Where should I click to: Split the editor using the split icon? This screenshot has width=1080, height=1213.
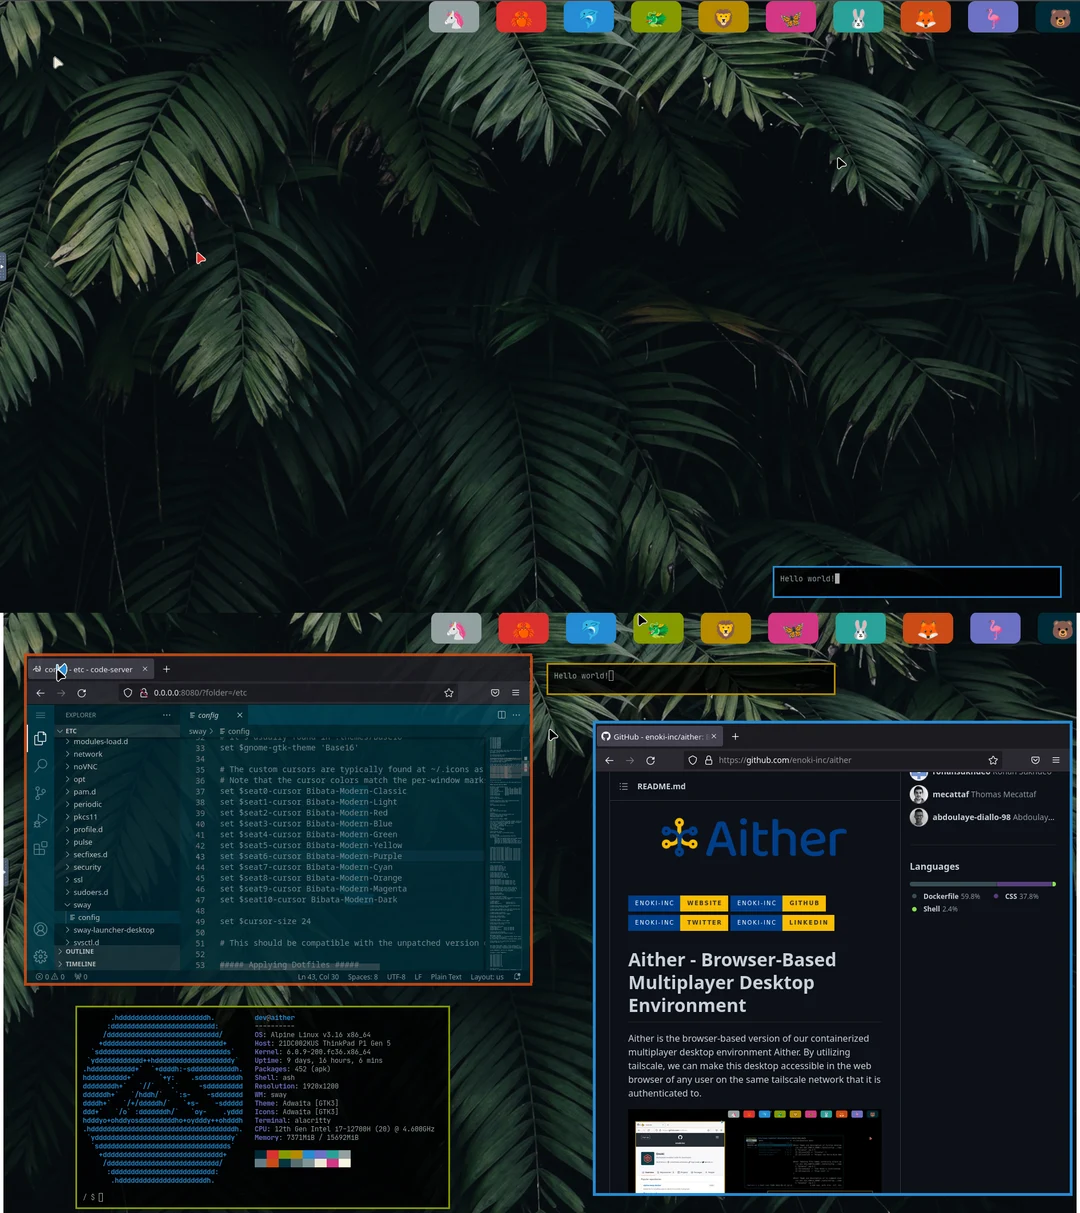501,715
